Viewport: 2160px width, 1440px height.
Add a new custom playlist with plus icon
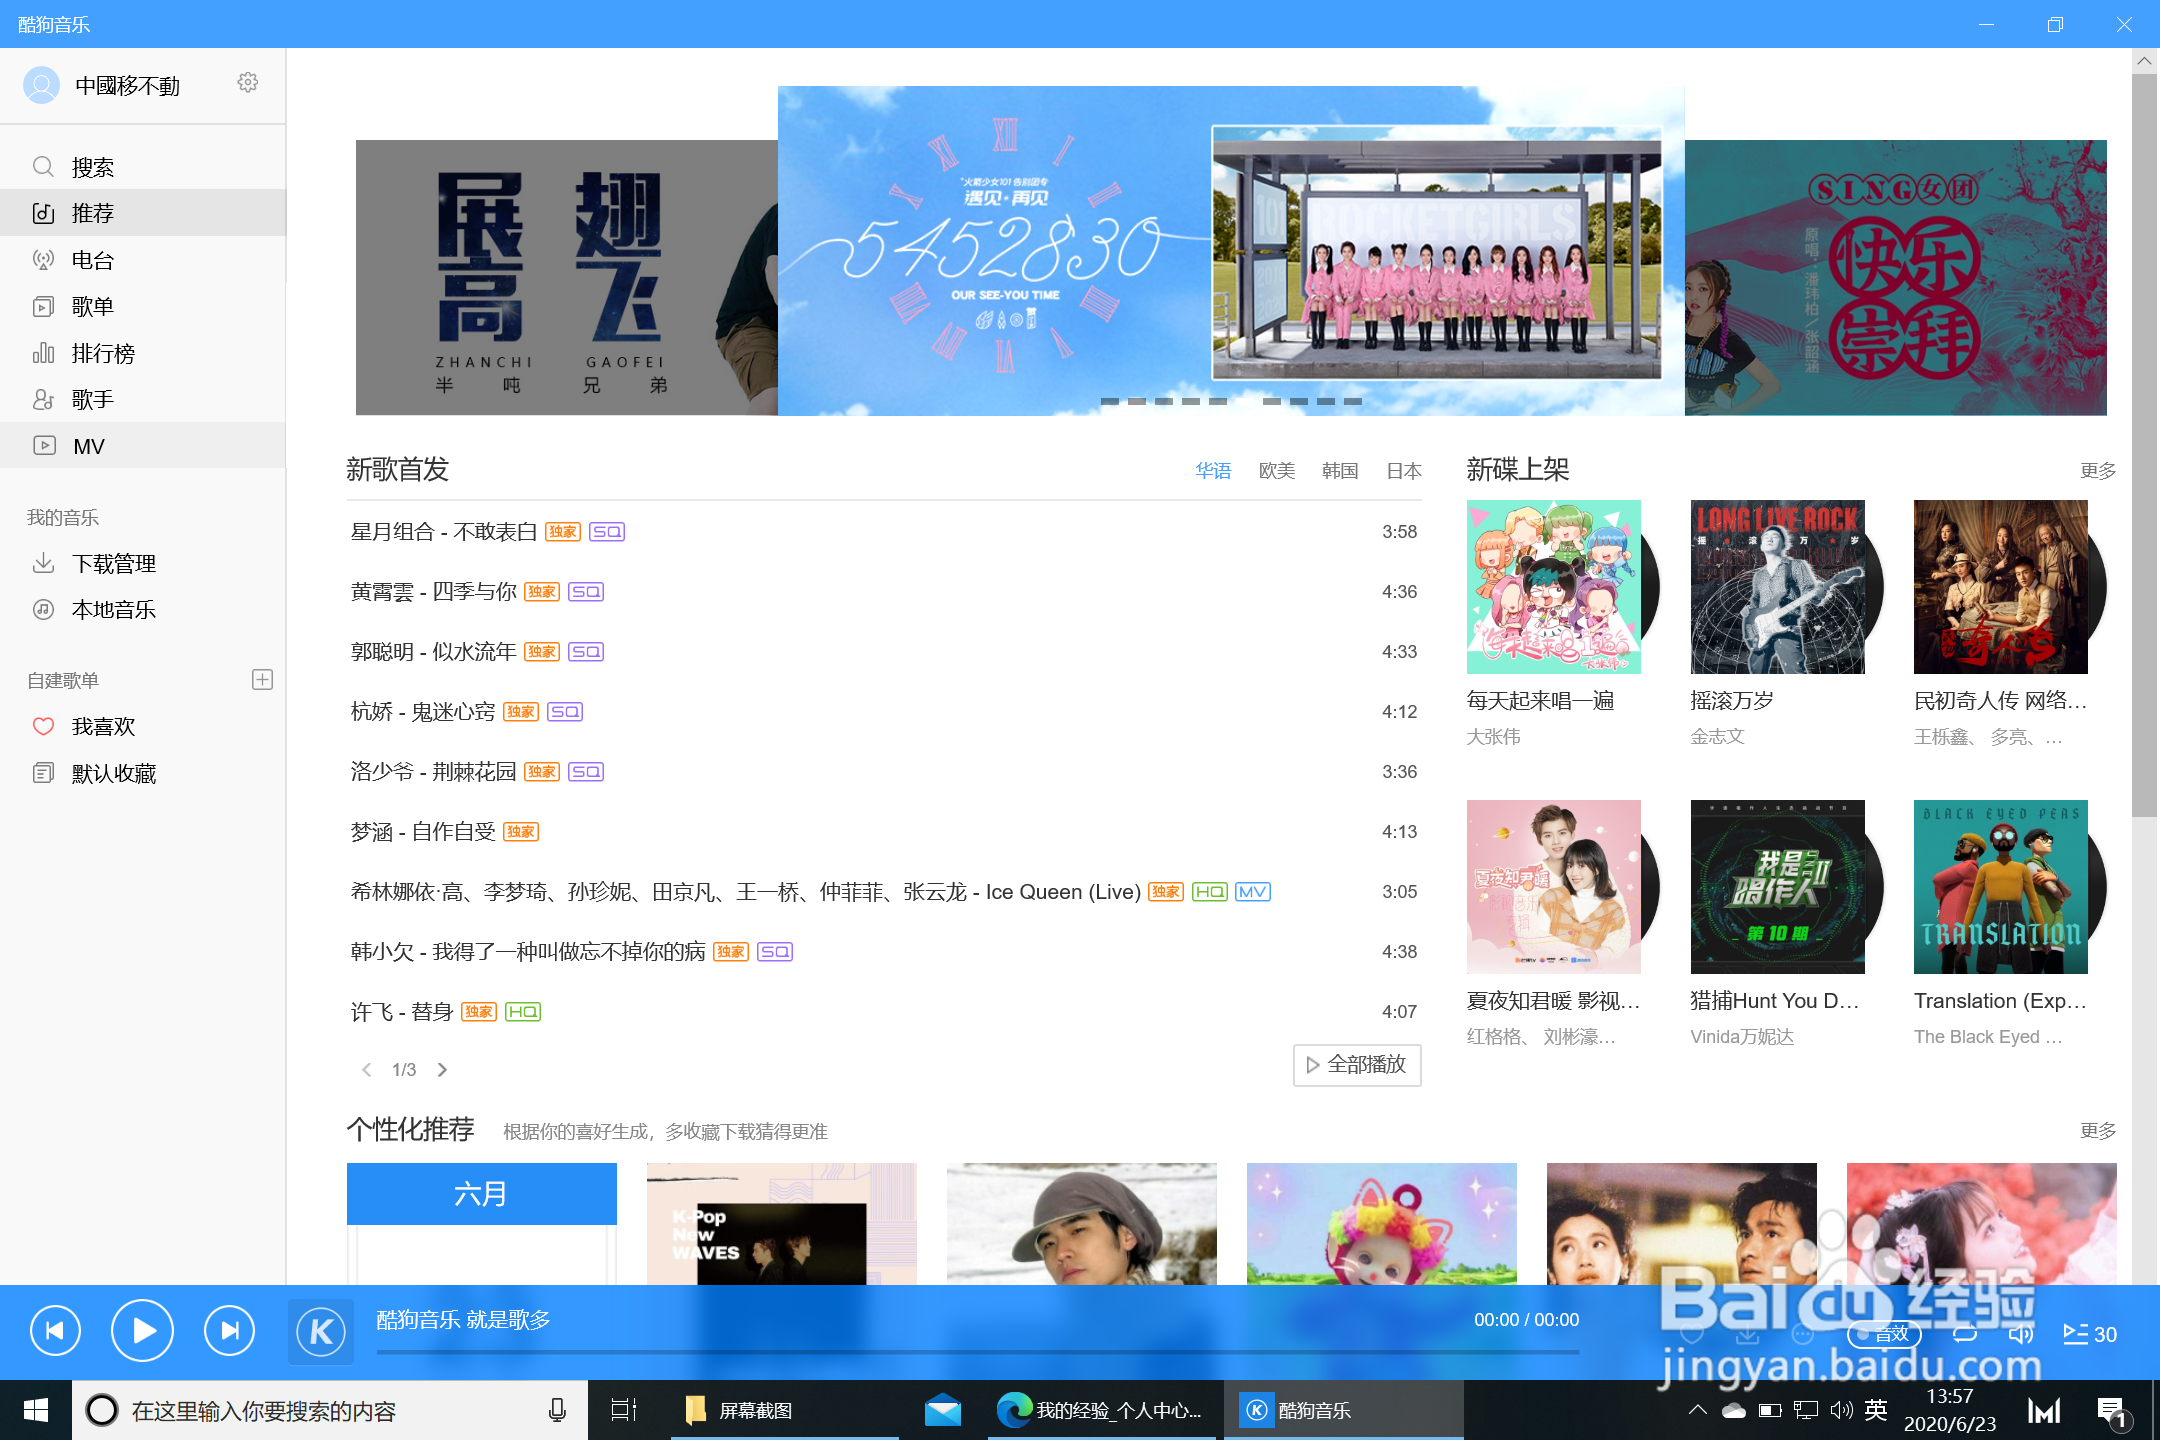coord(262,680)
